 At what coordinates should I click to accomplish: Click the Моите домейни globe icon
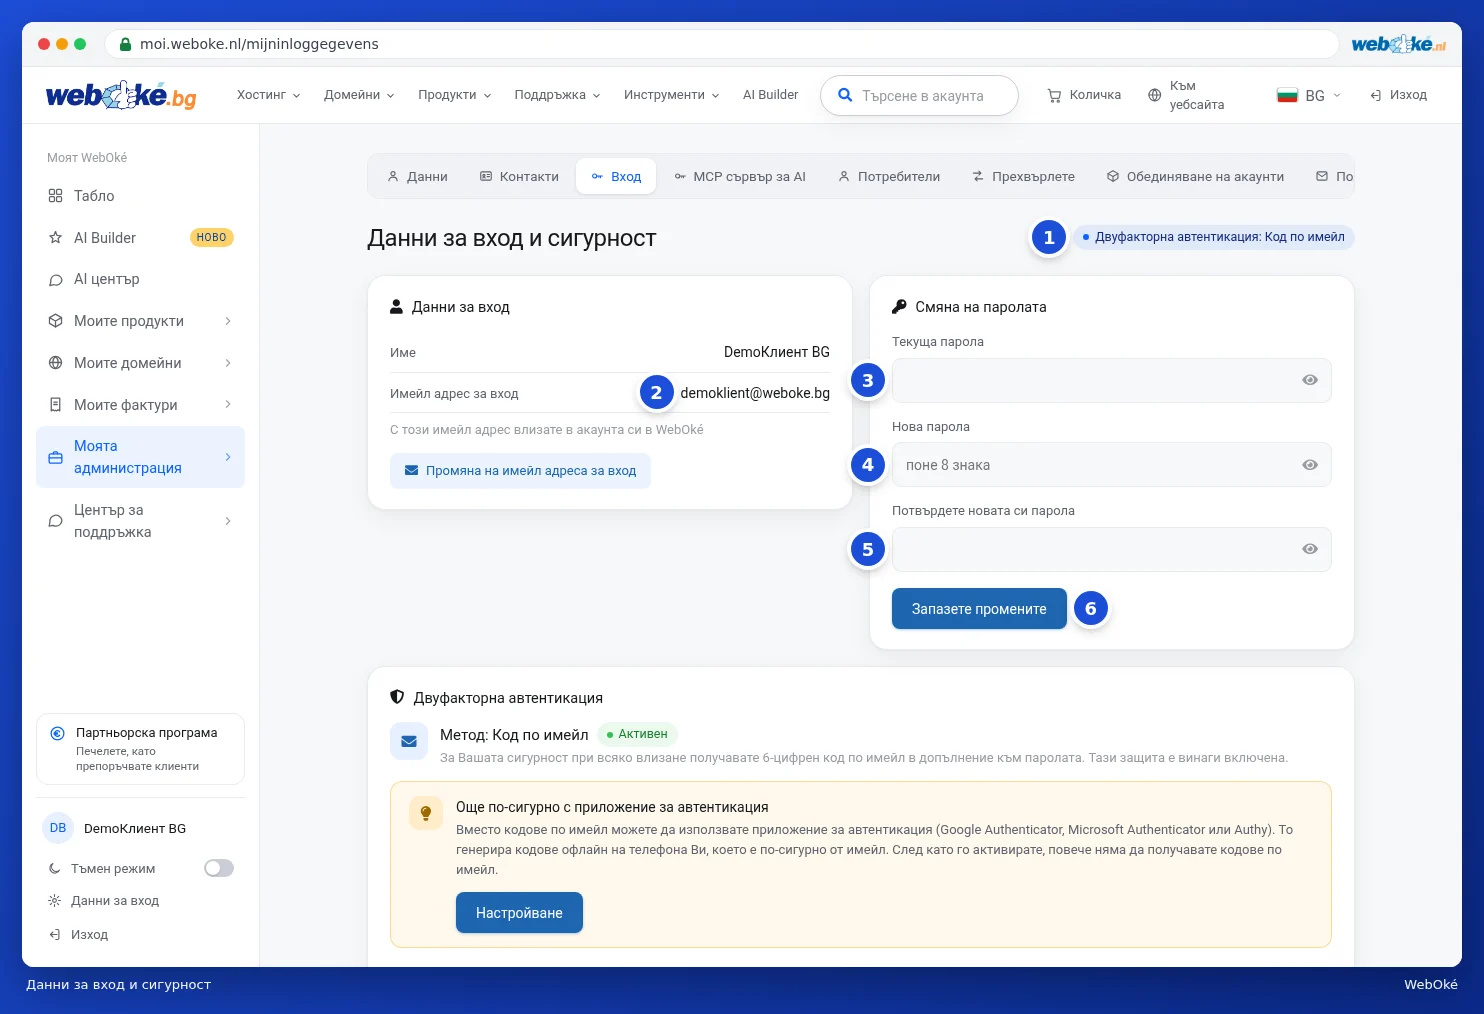click(x=56, y=363)
